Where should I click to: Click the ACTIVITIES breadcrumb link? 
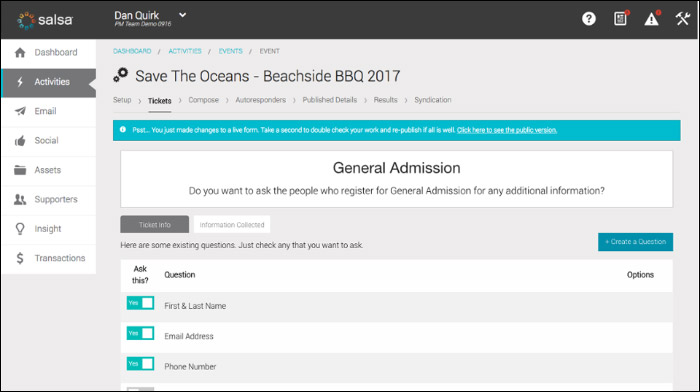pyautogui.click(x=185, y=51)
